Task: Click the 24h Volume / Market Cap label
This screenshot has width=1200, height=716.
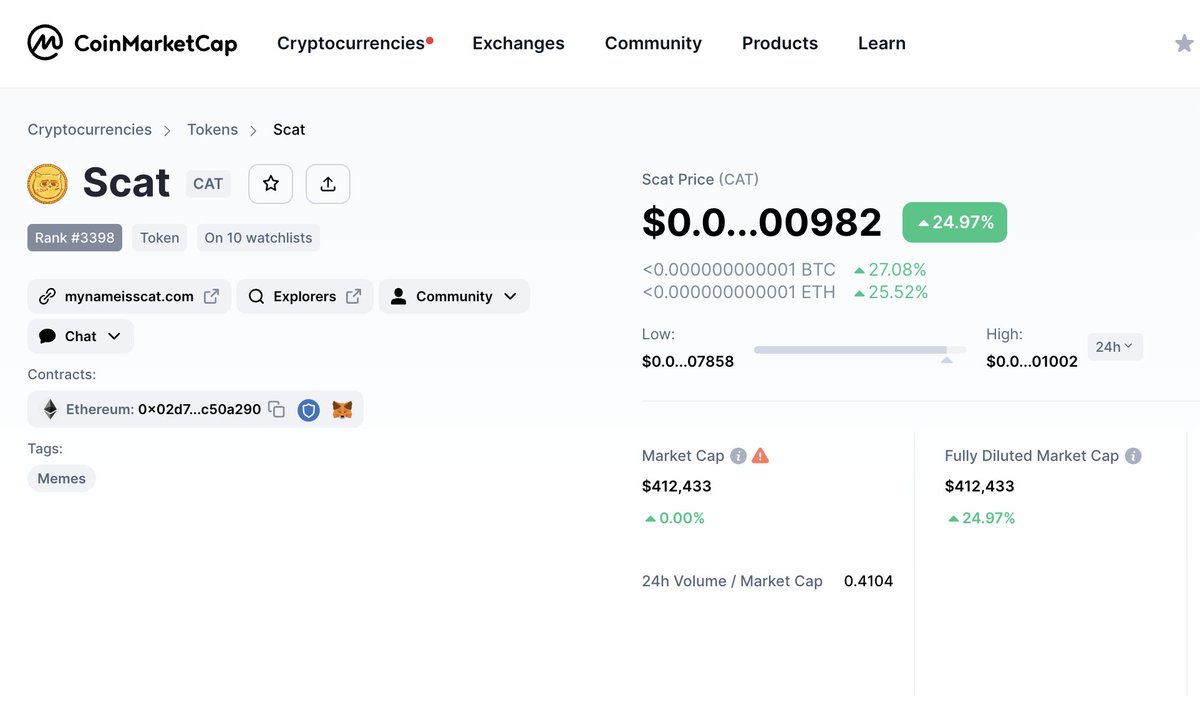Action: pos(732,581)
